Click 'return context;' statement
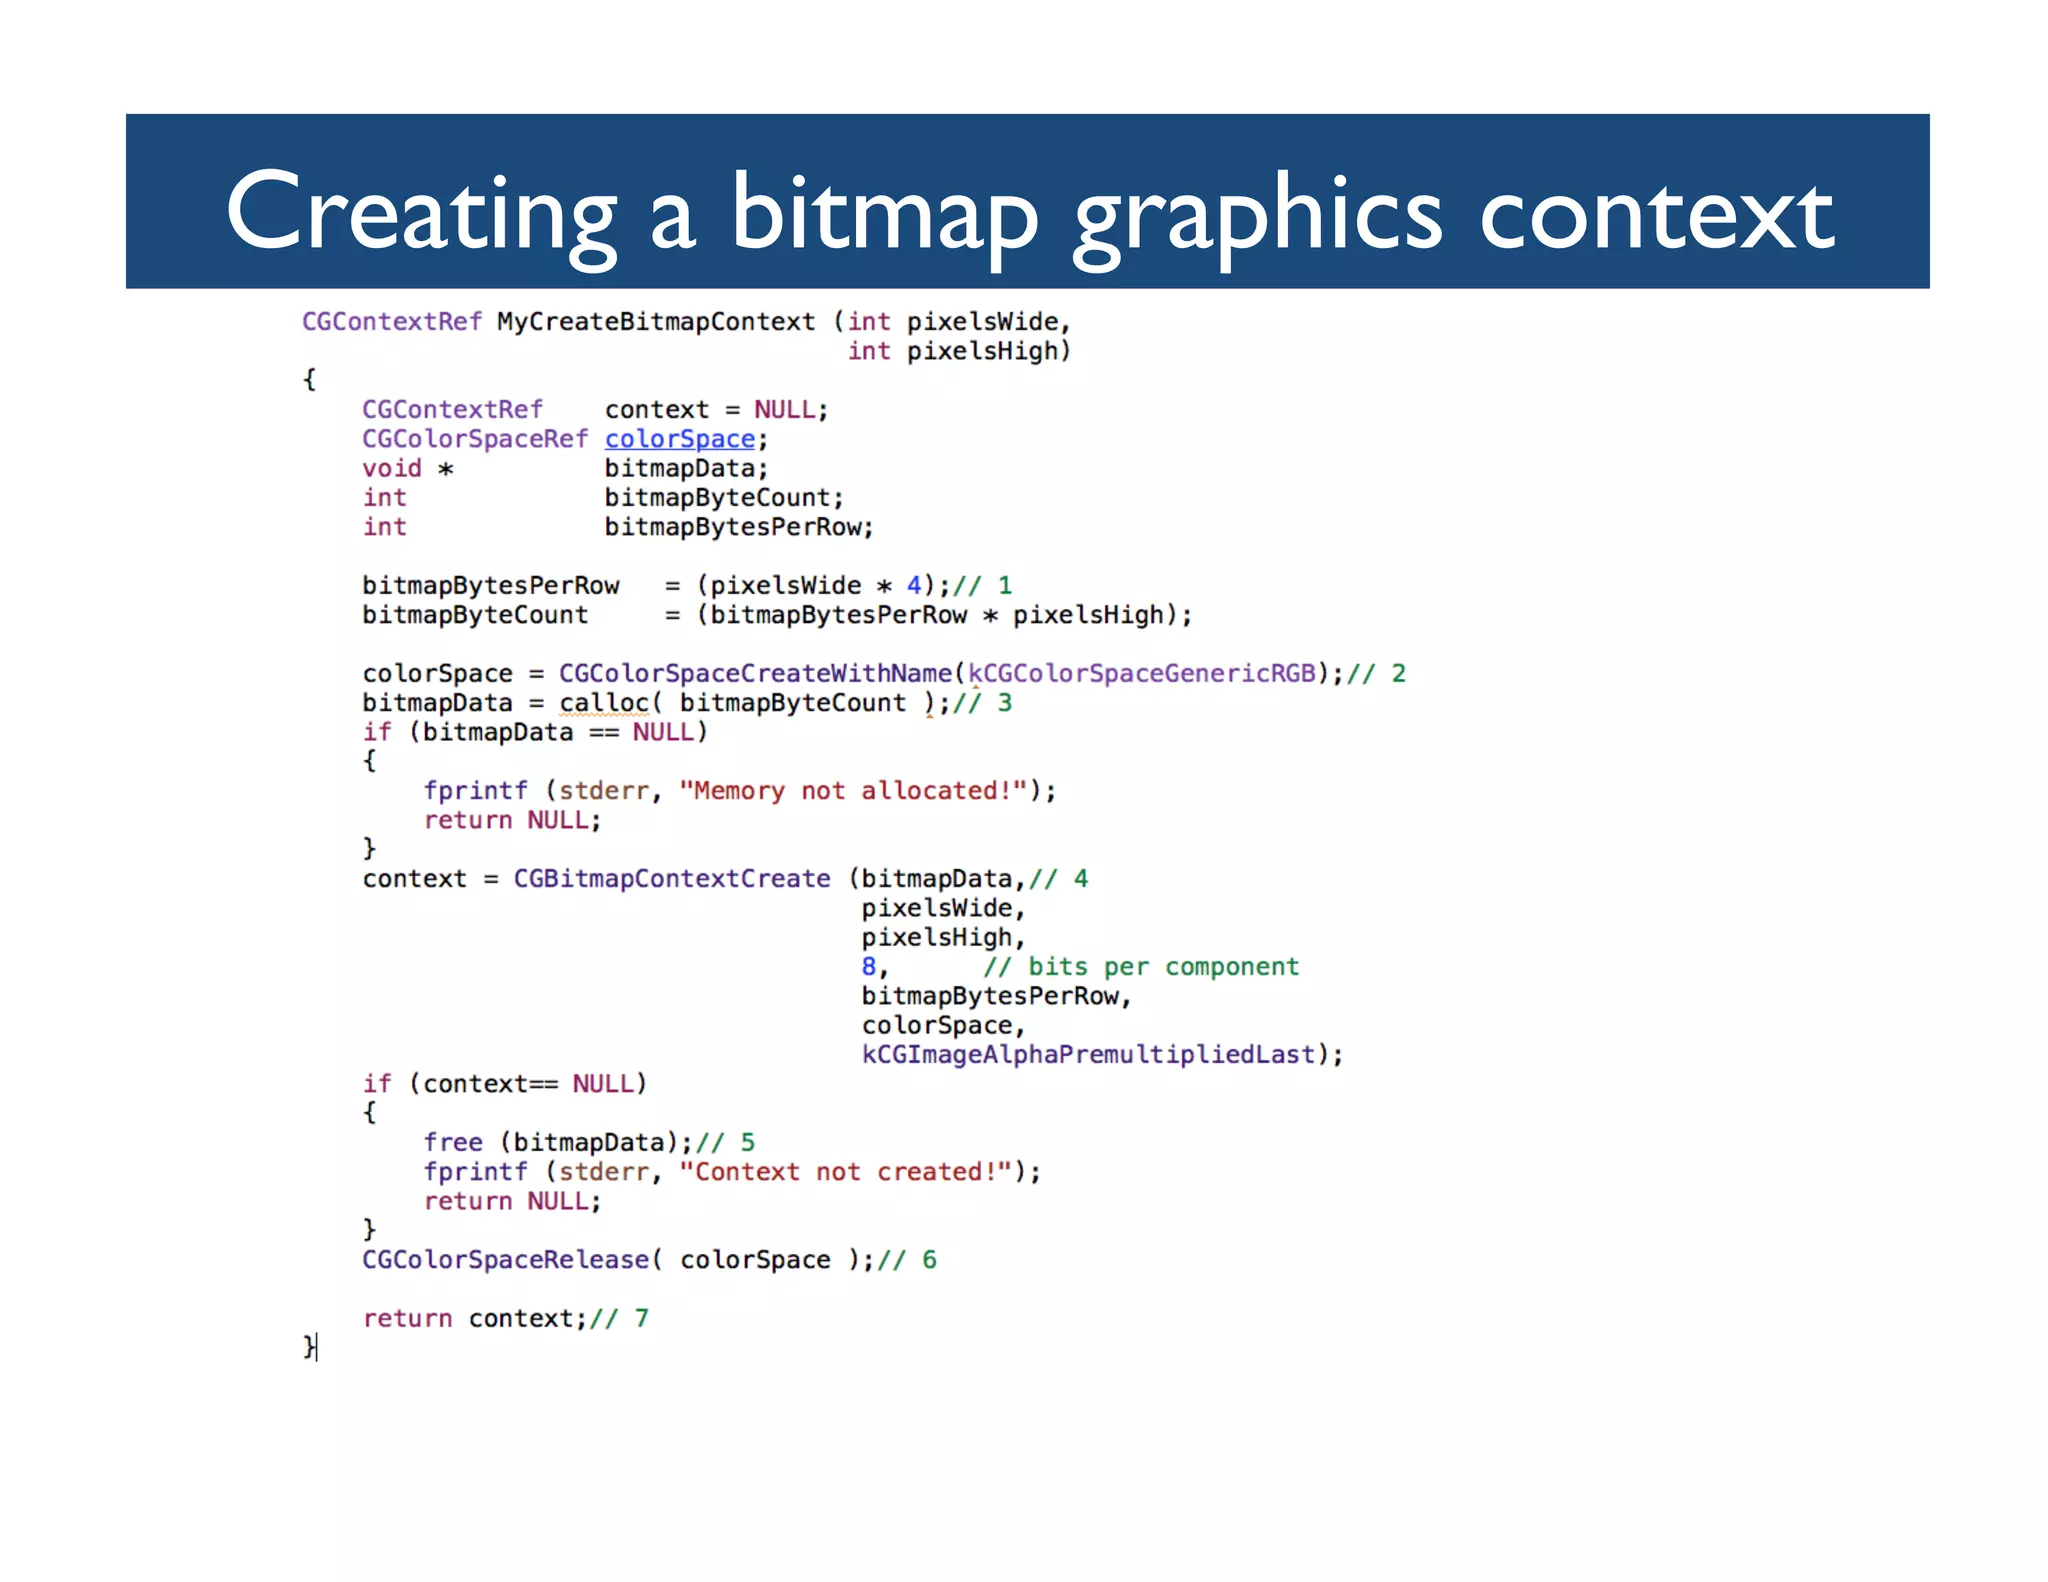This screenshot has height=1582, width=2048. pyautogui.click(x=475, y=1319)
